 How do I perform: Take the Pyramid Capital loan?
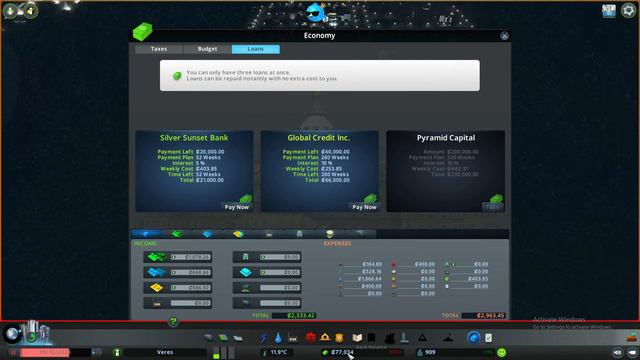[x=493, y=207]
